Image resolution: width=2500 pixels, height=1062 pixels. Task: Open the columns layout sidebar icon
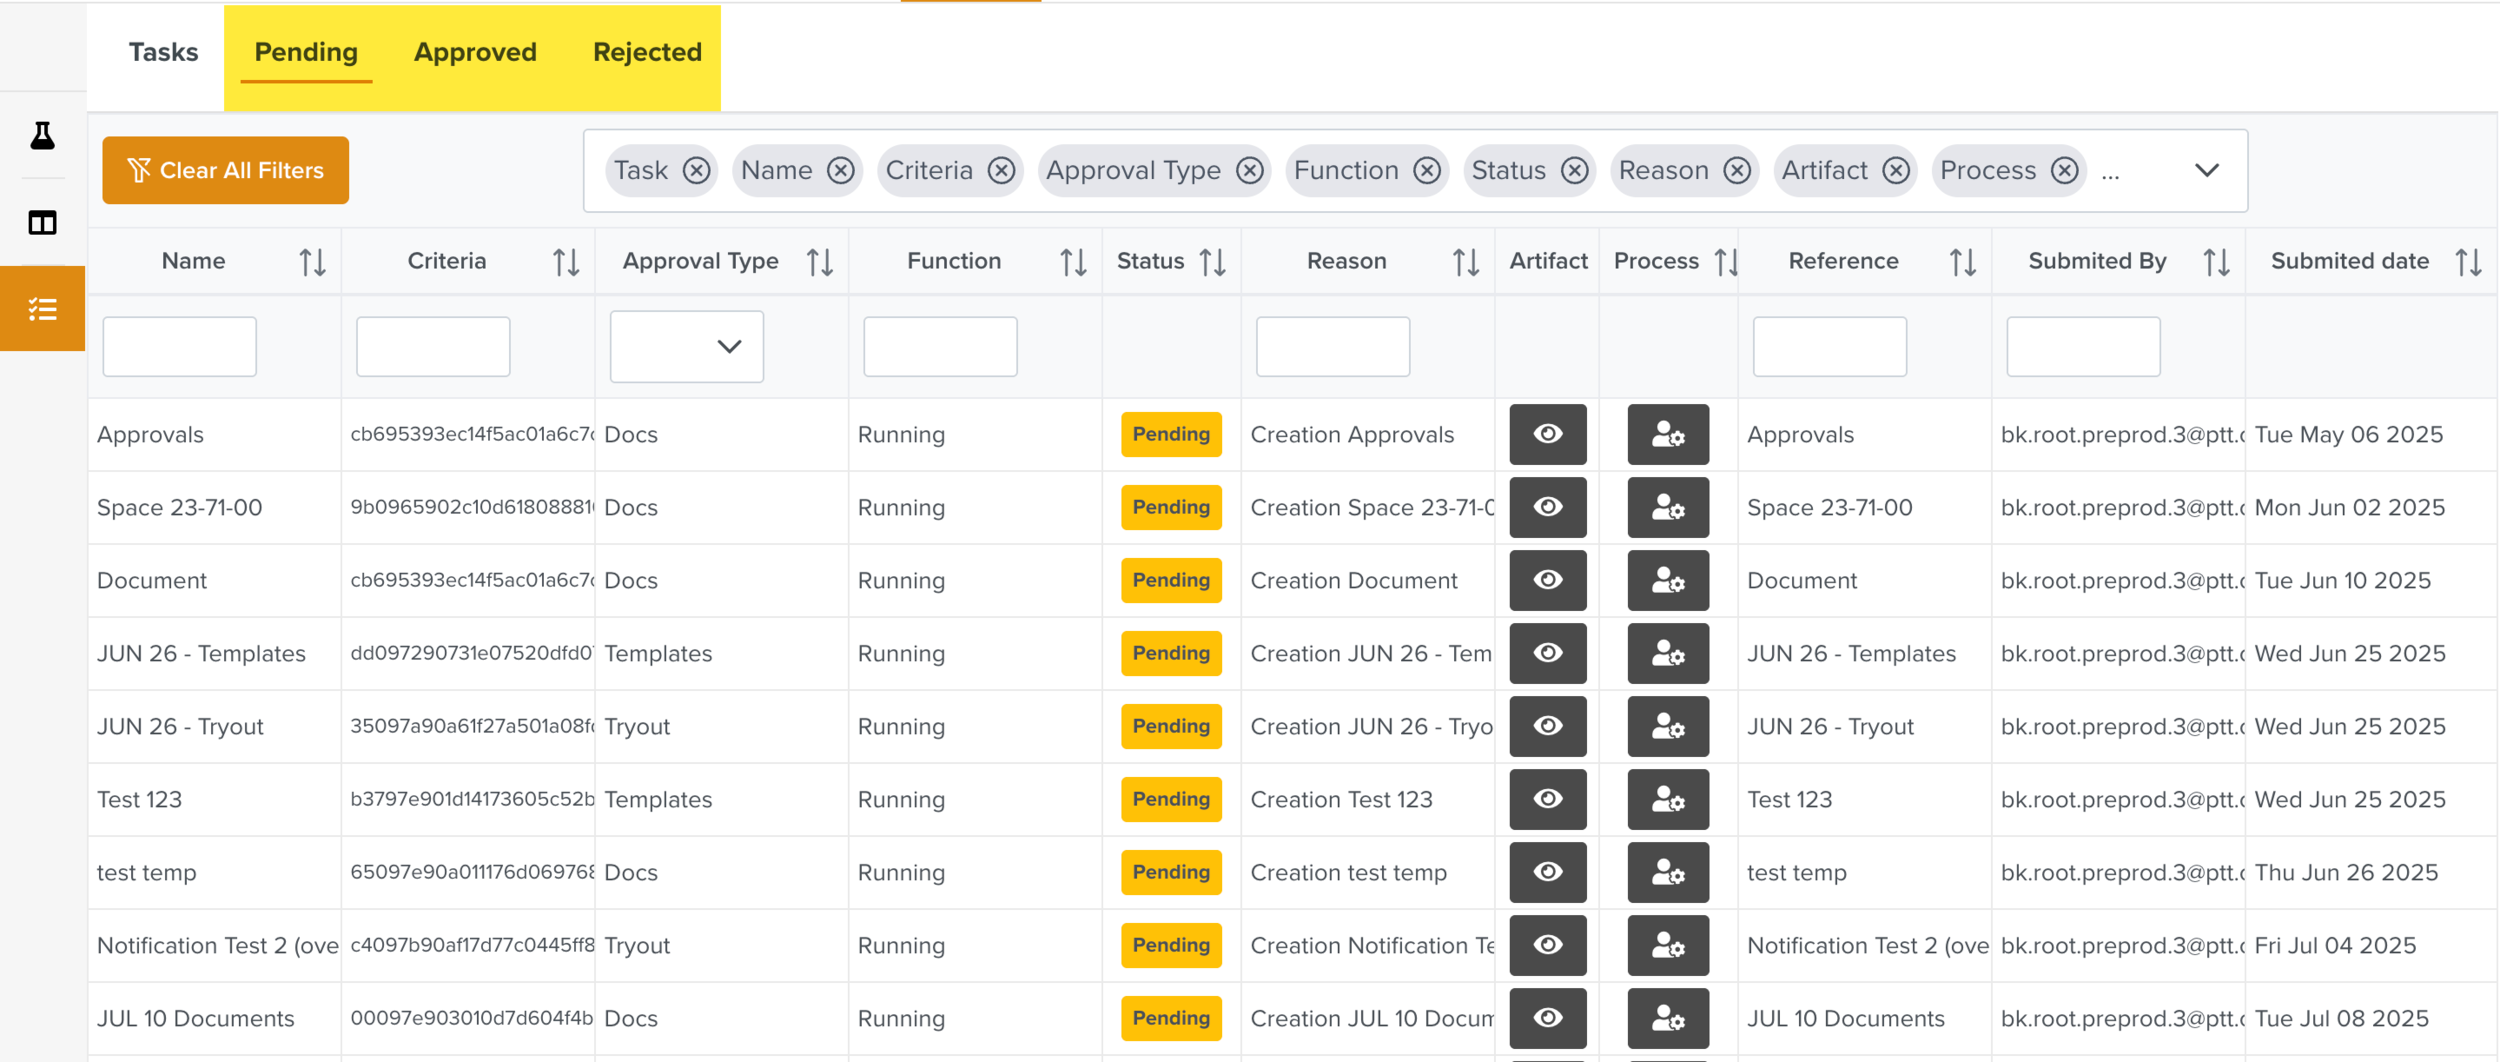pyautogui.click(x=42, y=222)
